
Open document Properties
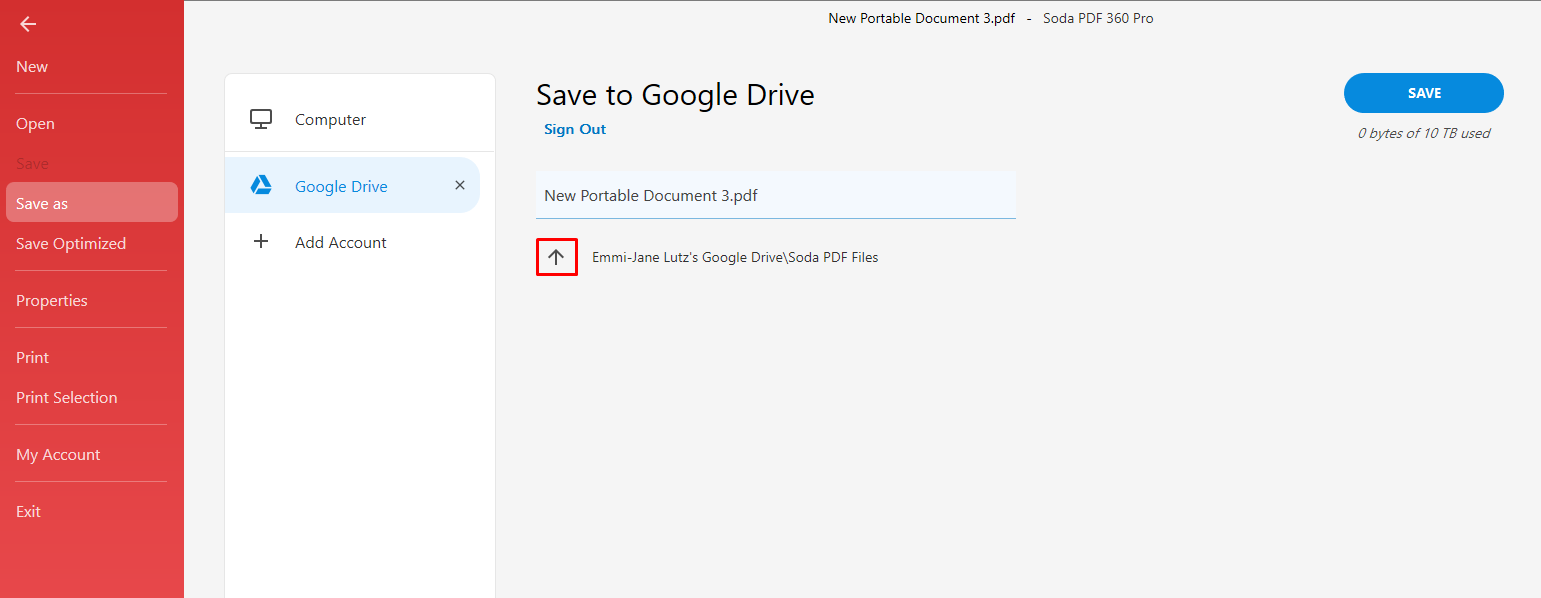point(52,301)
